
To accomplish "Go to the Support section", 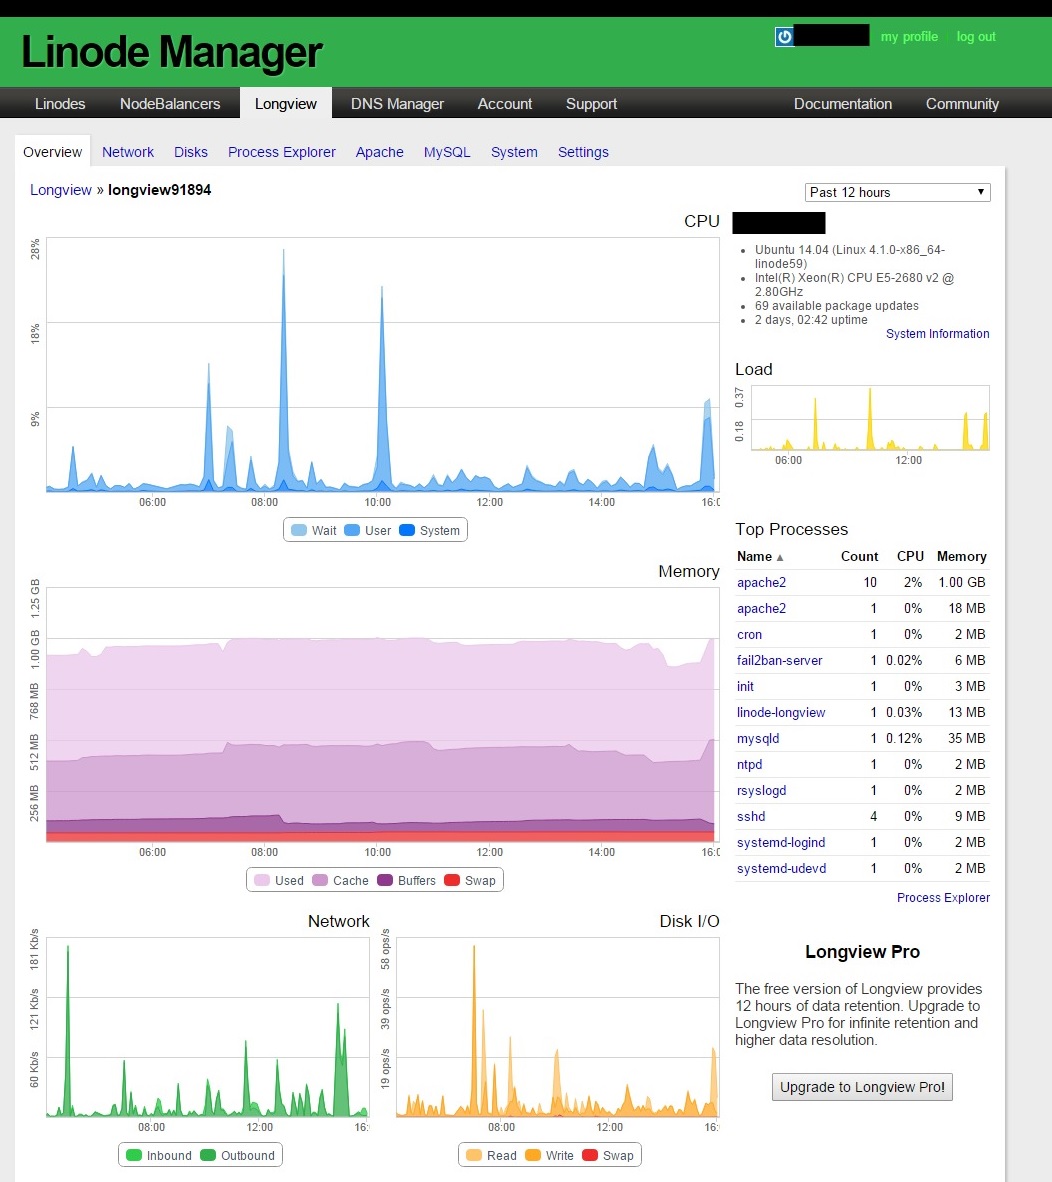I will tap(592, 103).
